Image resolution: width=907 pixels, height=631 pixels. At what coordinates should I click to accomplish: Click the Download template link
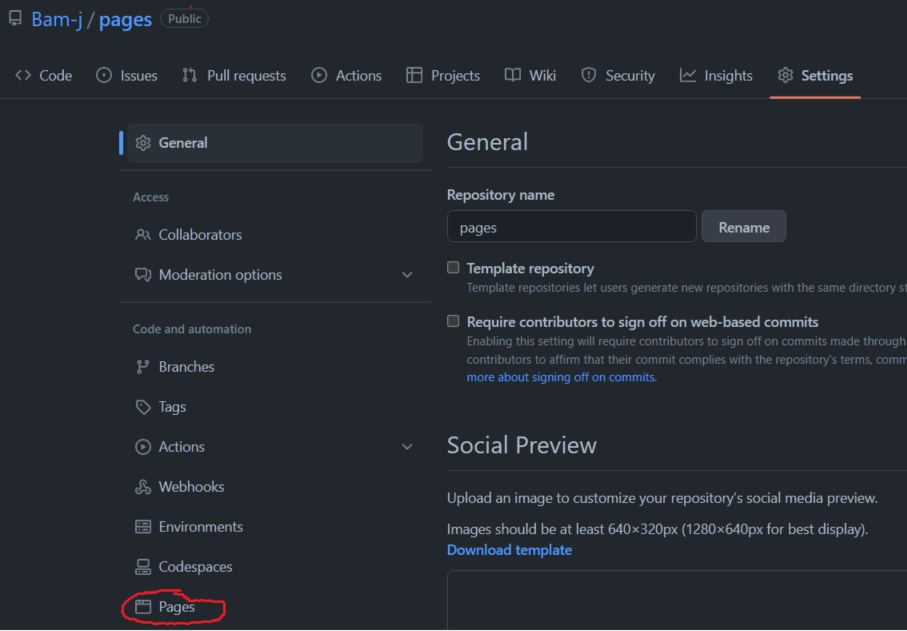pyautogui.click(x=510, y=550)
